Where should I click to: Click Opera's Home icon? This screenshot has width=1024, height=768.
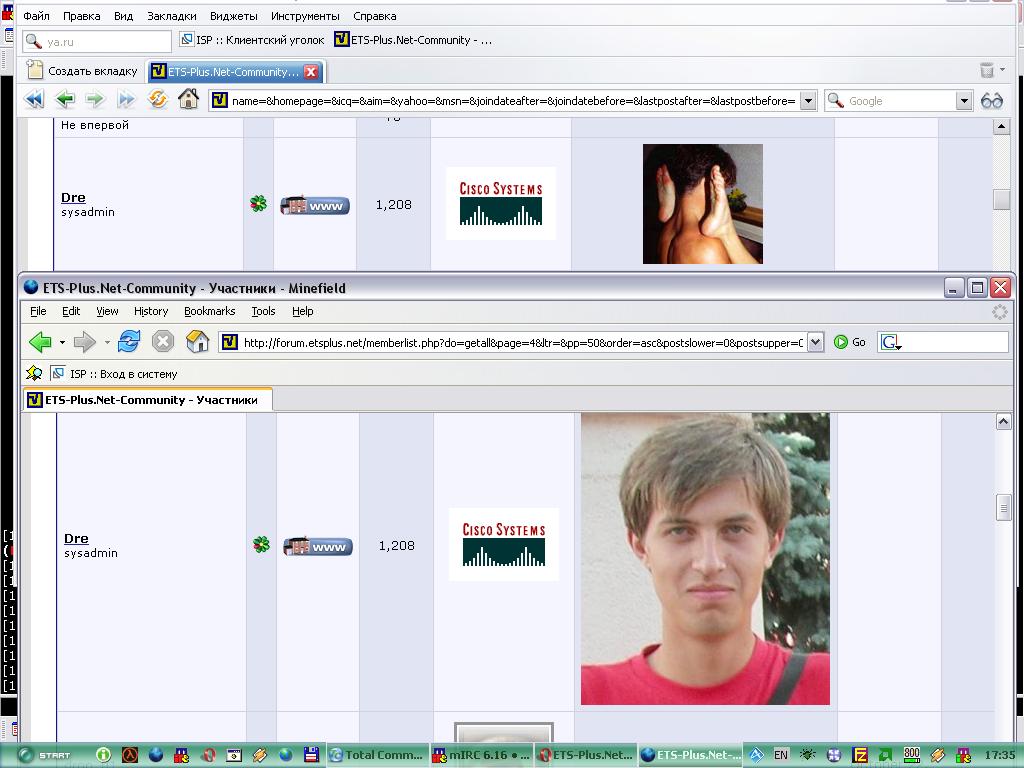[x=188, y=99]
